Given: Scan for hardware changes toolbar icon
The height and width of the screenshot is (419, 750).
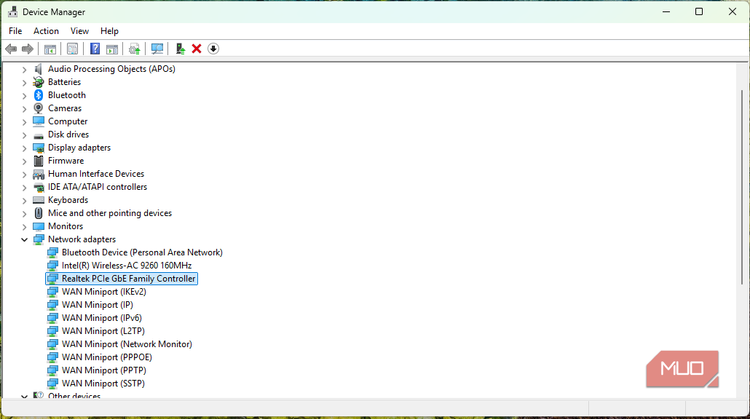Looking at the screenshot, I should coord(157,49).
